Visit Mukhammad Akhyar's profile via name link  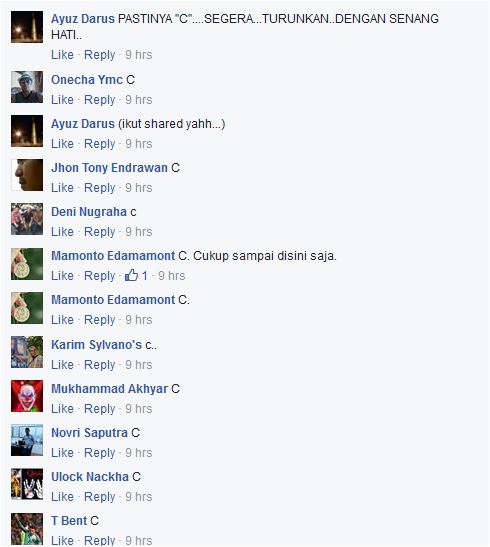(110, 389)
